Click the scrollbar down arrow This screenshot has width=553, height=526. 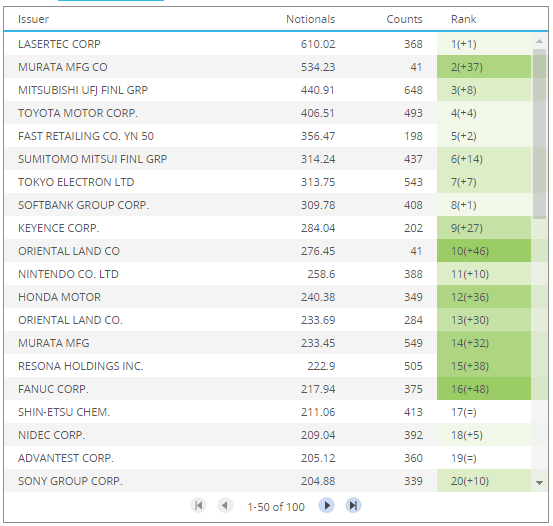pos(539,483)
